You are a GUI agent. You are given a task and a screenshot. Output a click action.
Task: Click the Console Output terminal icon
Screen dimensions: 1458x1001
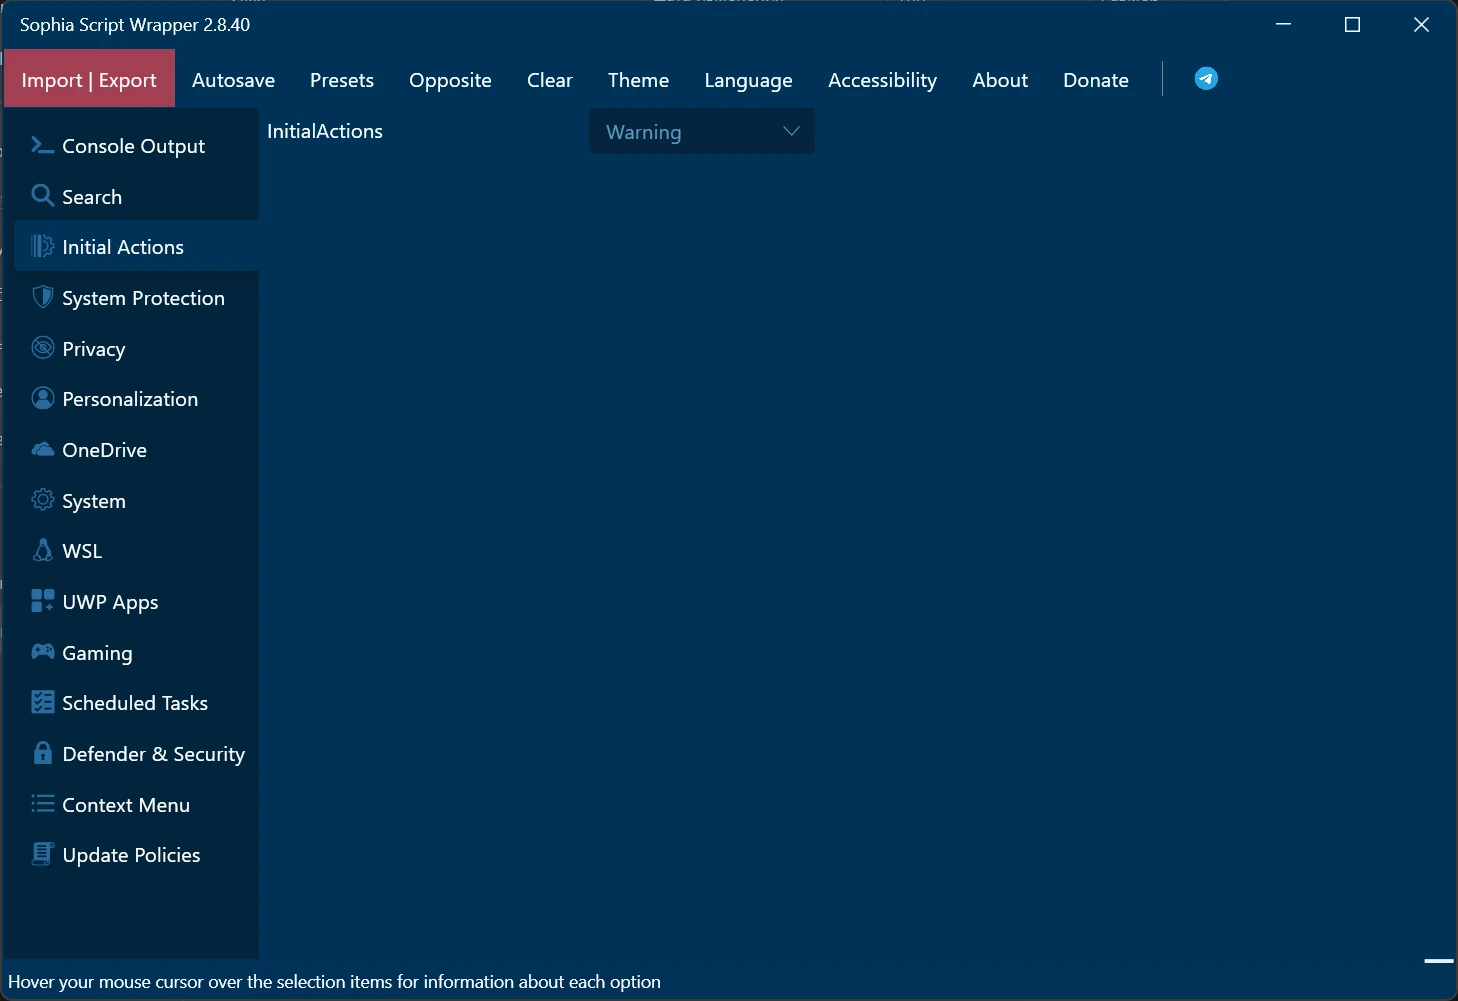pos(42,145)
